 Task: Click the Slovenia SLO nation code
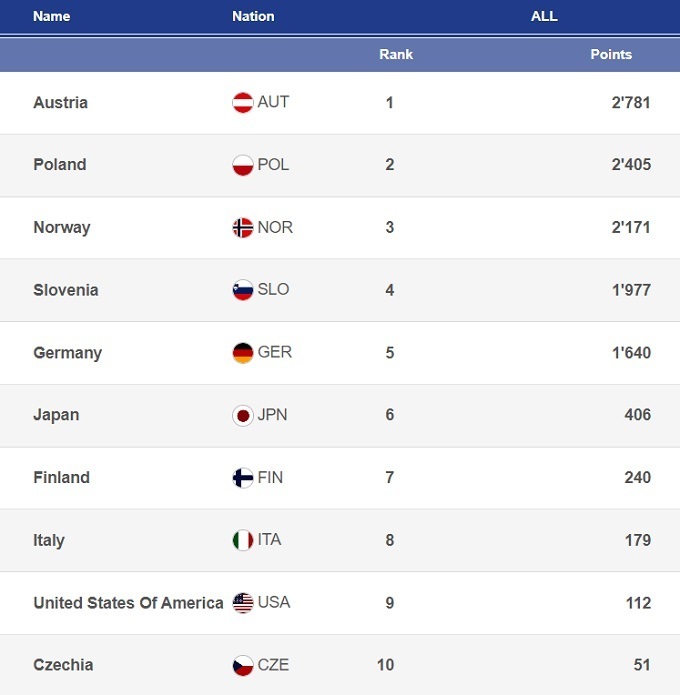[273, 290]
